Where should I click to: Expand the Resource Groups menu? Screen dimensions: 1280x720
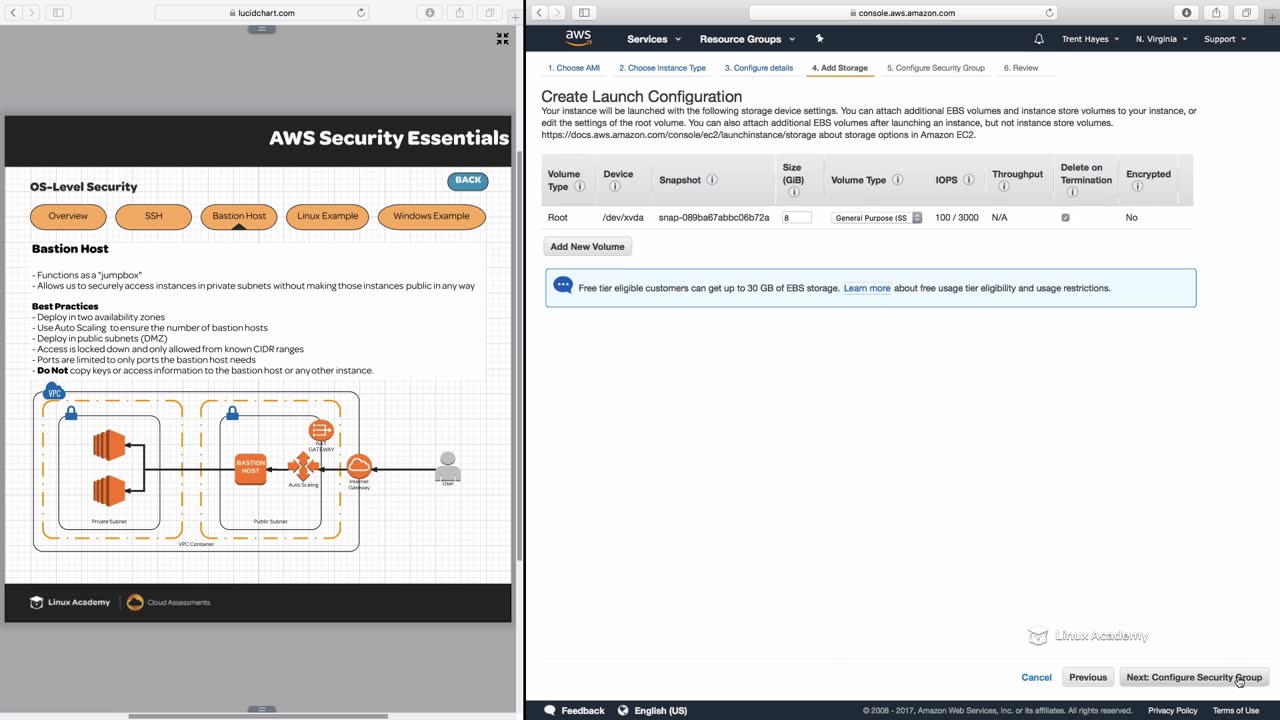pyautogui.click(x=748, y=39)
